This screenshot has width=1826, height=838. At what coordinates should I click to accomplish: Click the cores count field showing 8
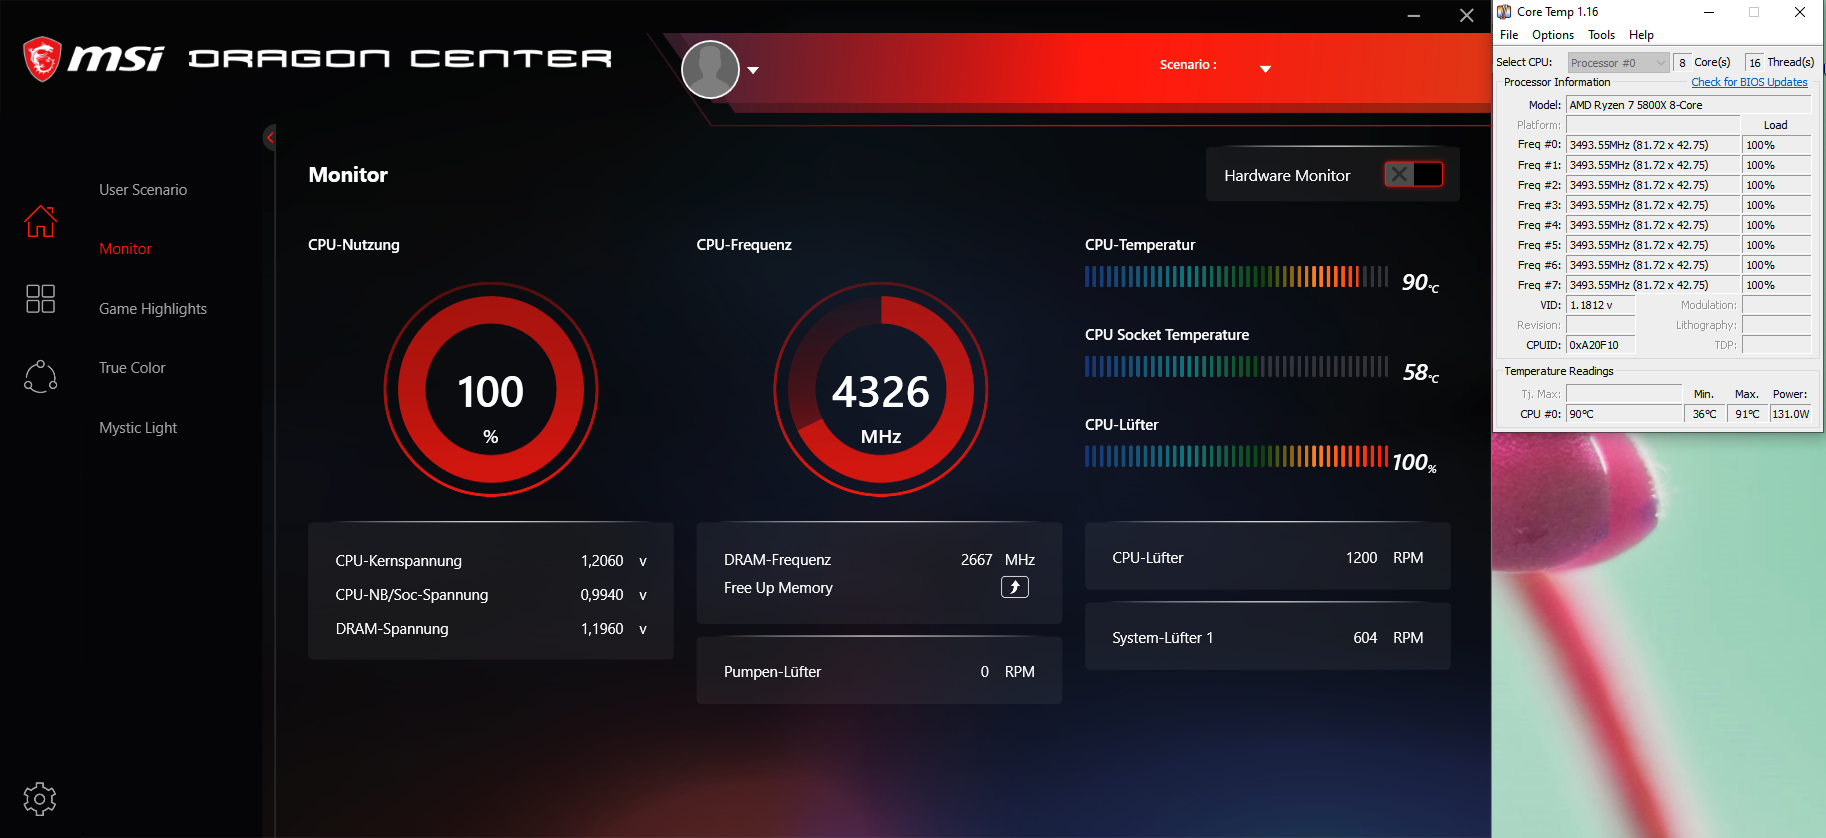click(1682, 62)
